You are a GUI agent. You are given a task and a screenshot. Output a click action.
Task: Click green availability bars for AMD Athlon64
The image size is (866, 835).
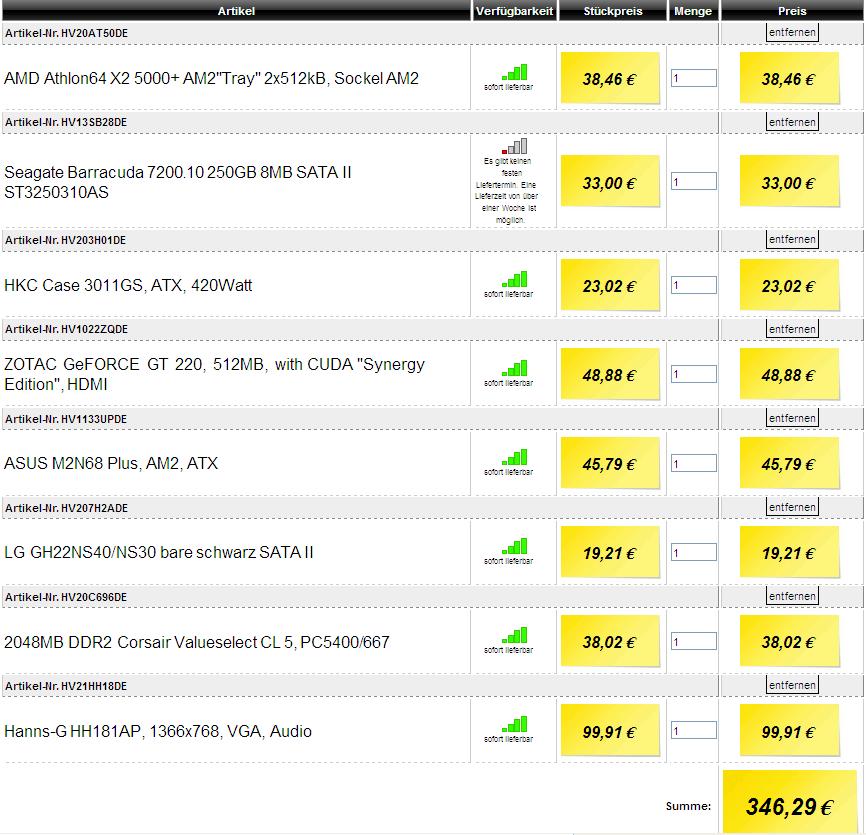pos(514,72)
